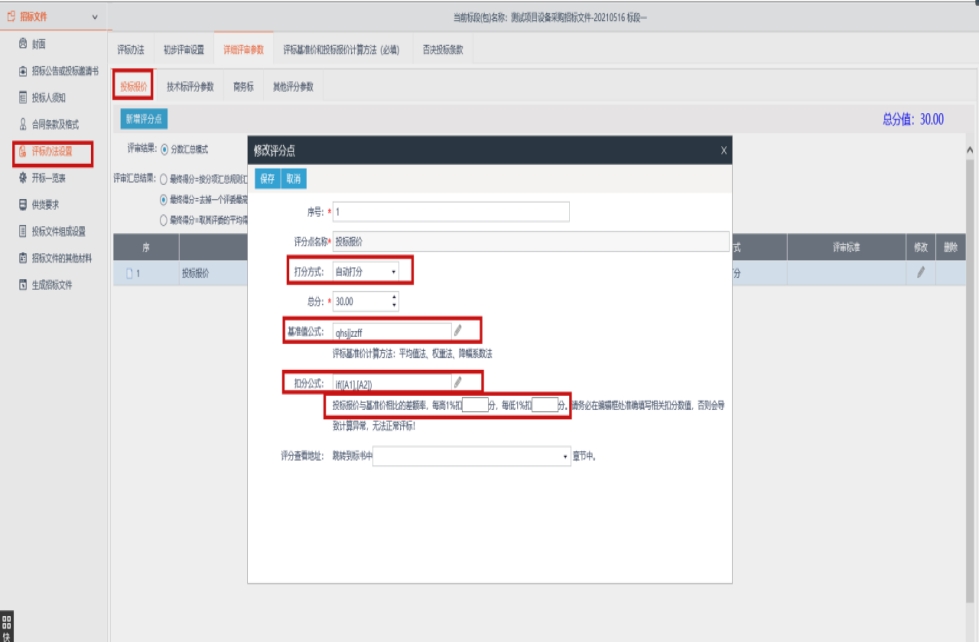
Task: Increase 总分 value with up stepper arrow
Action: 394,296
